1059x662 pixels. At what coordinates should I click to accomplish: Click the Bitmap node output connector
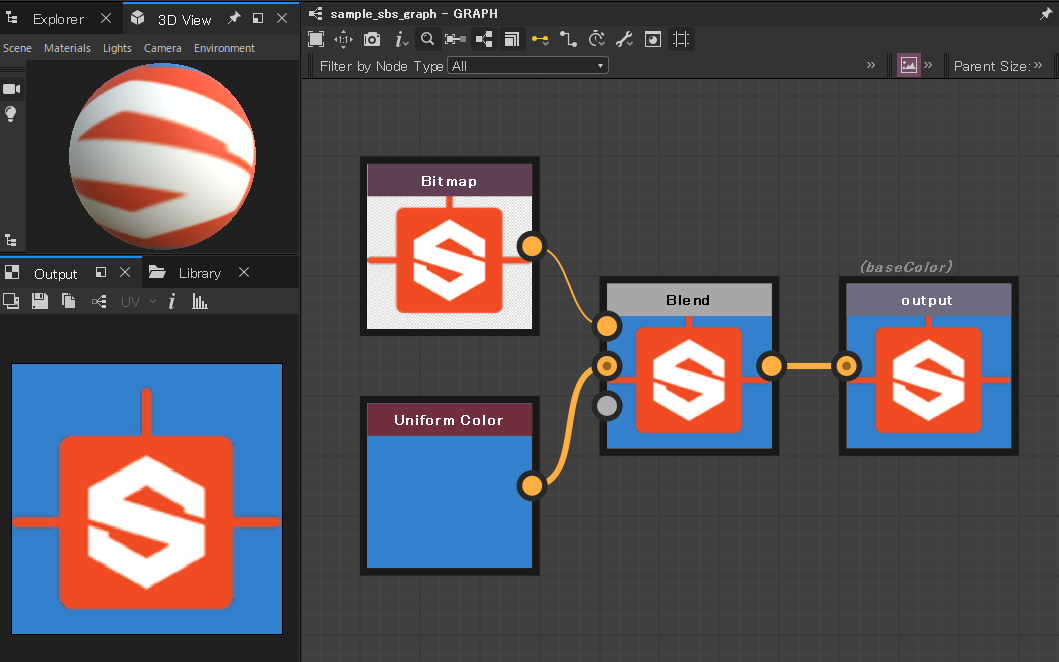click(532, 246)
